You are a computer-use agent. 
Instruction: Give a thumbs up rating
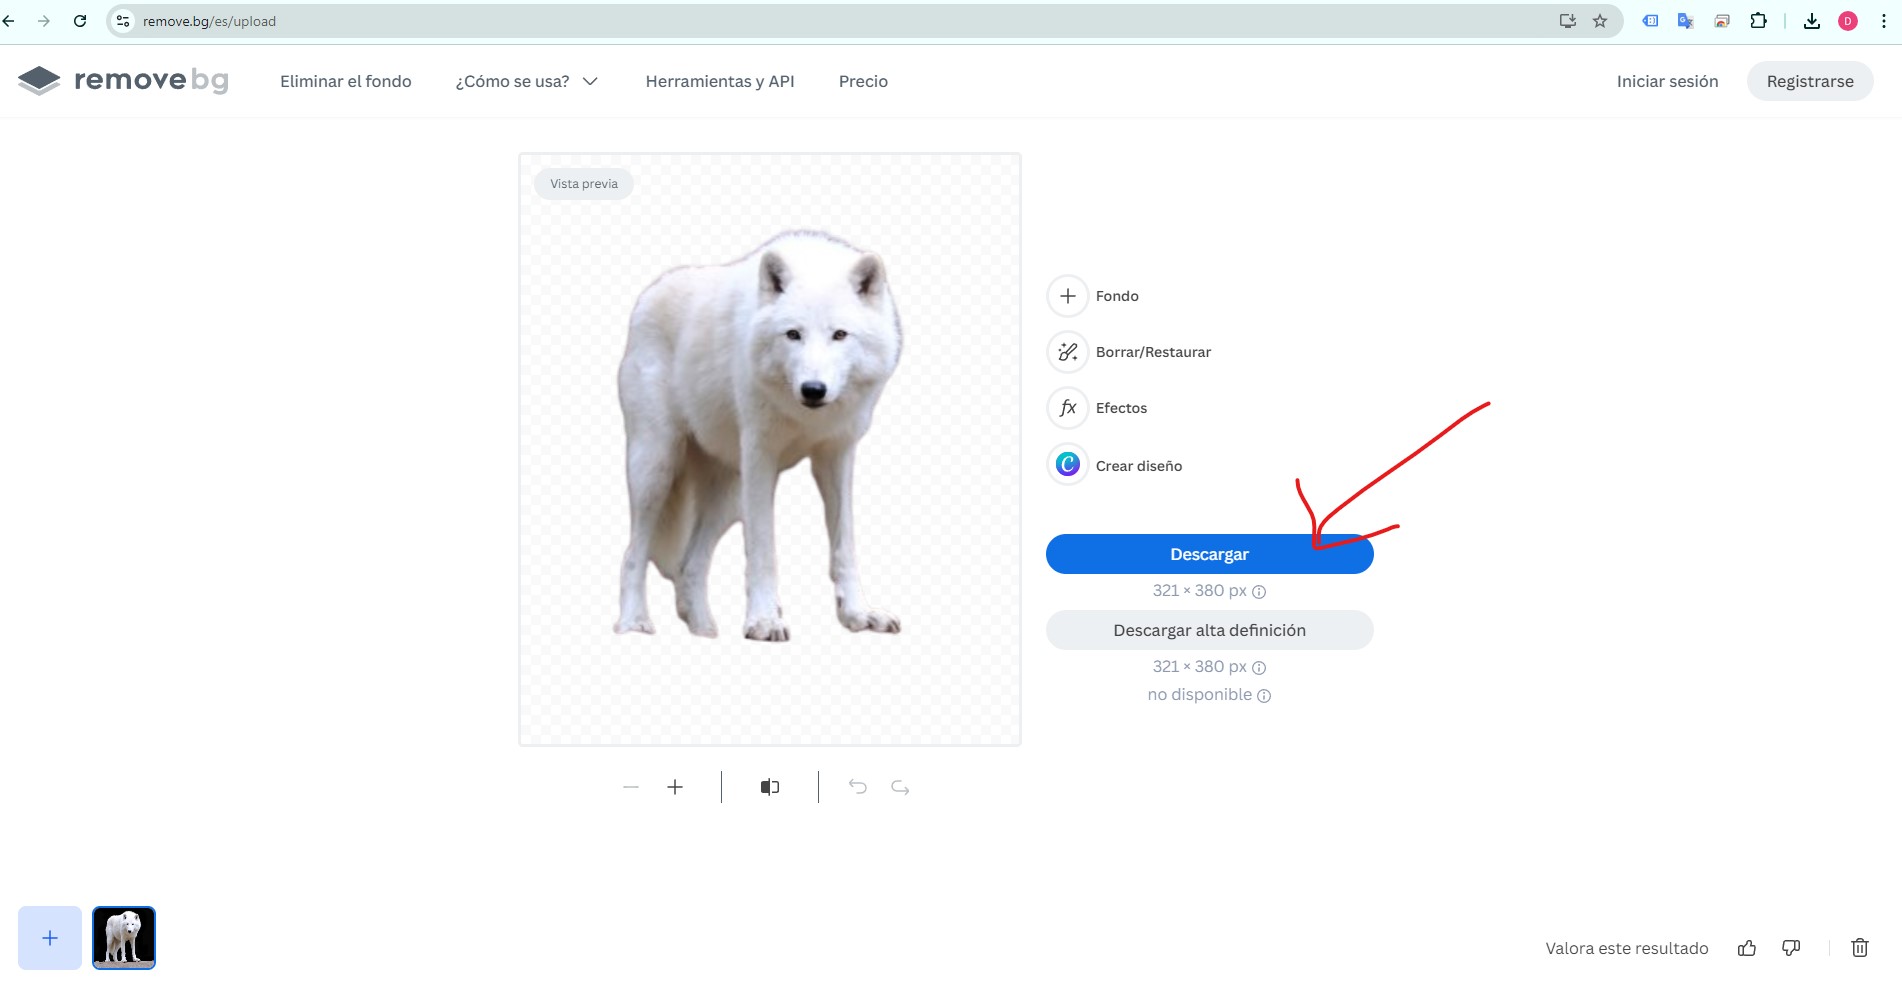point(1747,948)
